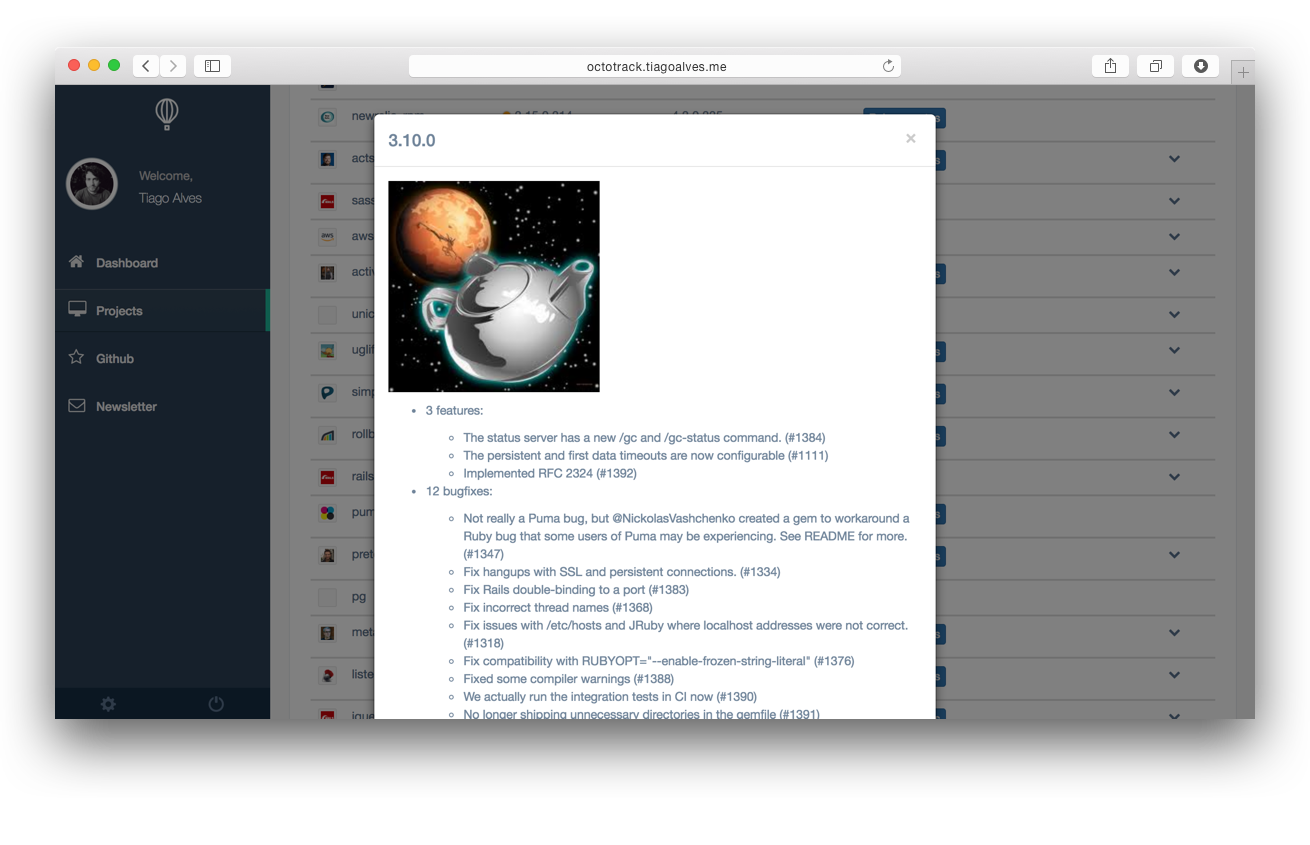Open the Newsletter sidebar item
1310x845 pixels.
162,406
